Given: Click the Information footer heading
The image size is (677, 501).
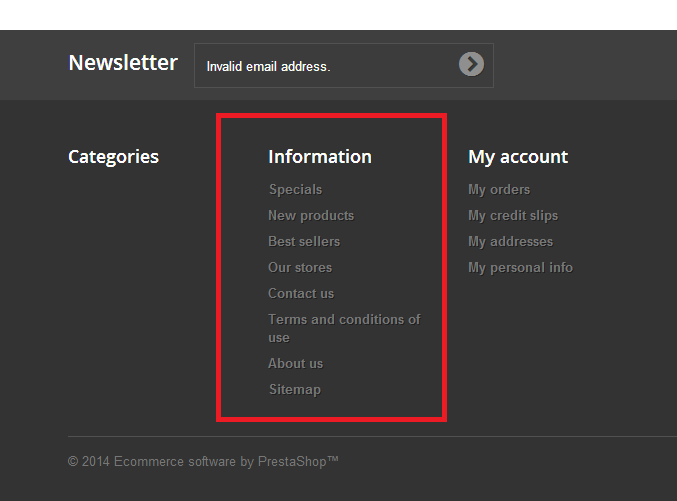Looking at the screenshot, I should pyautogui.click(x=319, y=157).
